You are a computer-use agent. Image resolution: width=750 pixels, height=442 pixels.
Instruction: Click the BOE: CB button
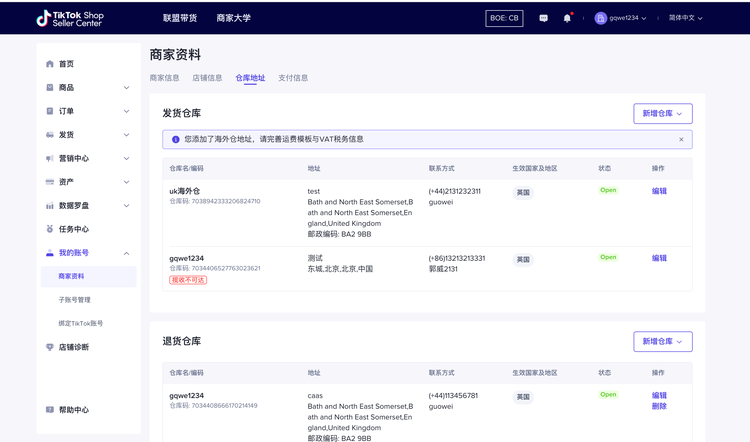[504, 18]
